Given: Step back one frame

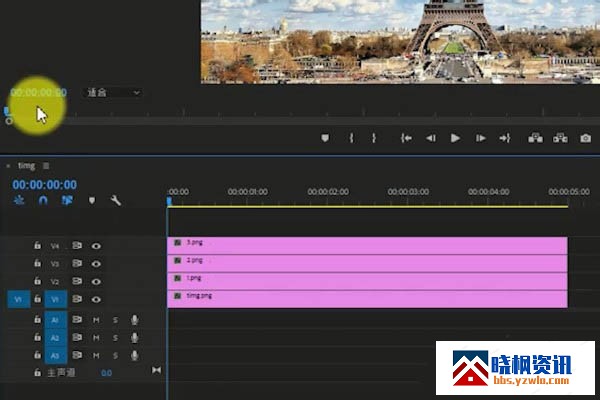Looking at the screenshot, I should (431, 138).
